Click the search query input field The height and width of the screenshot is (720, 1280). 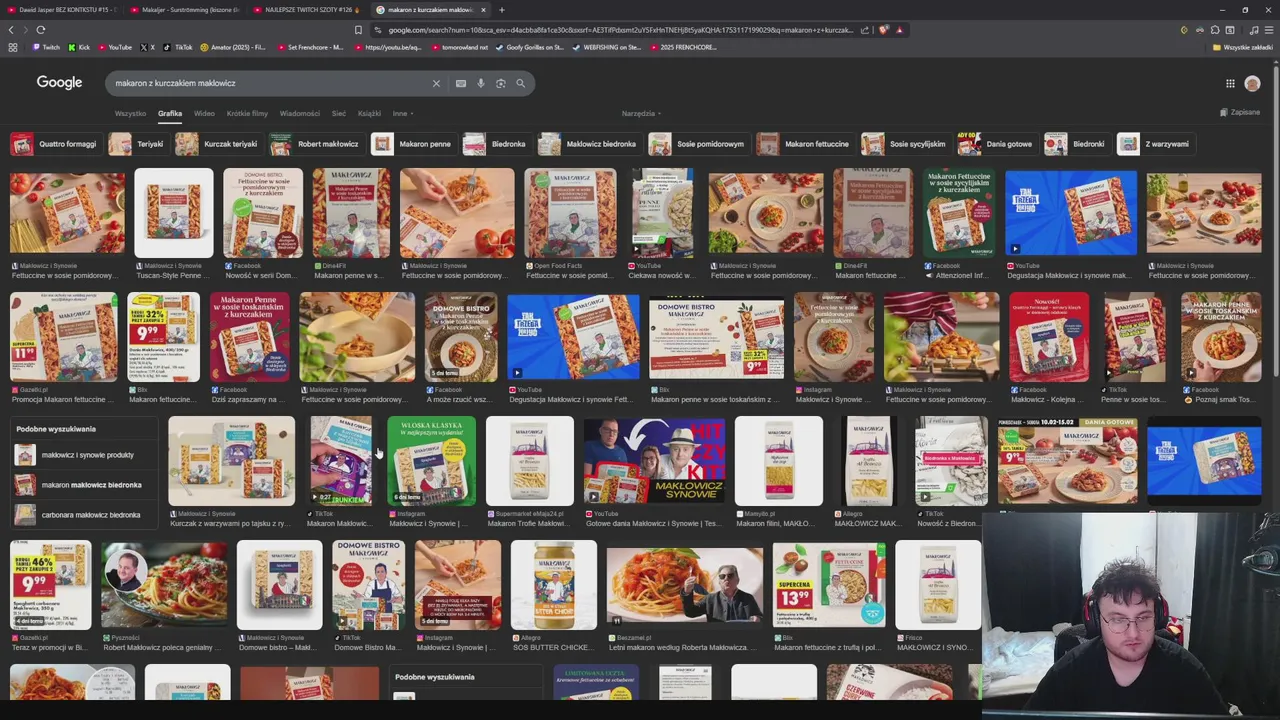(x=270, y=83)
